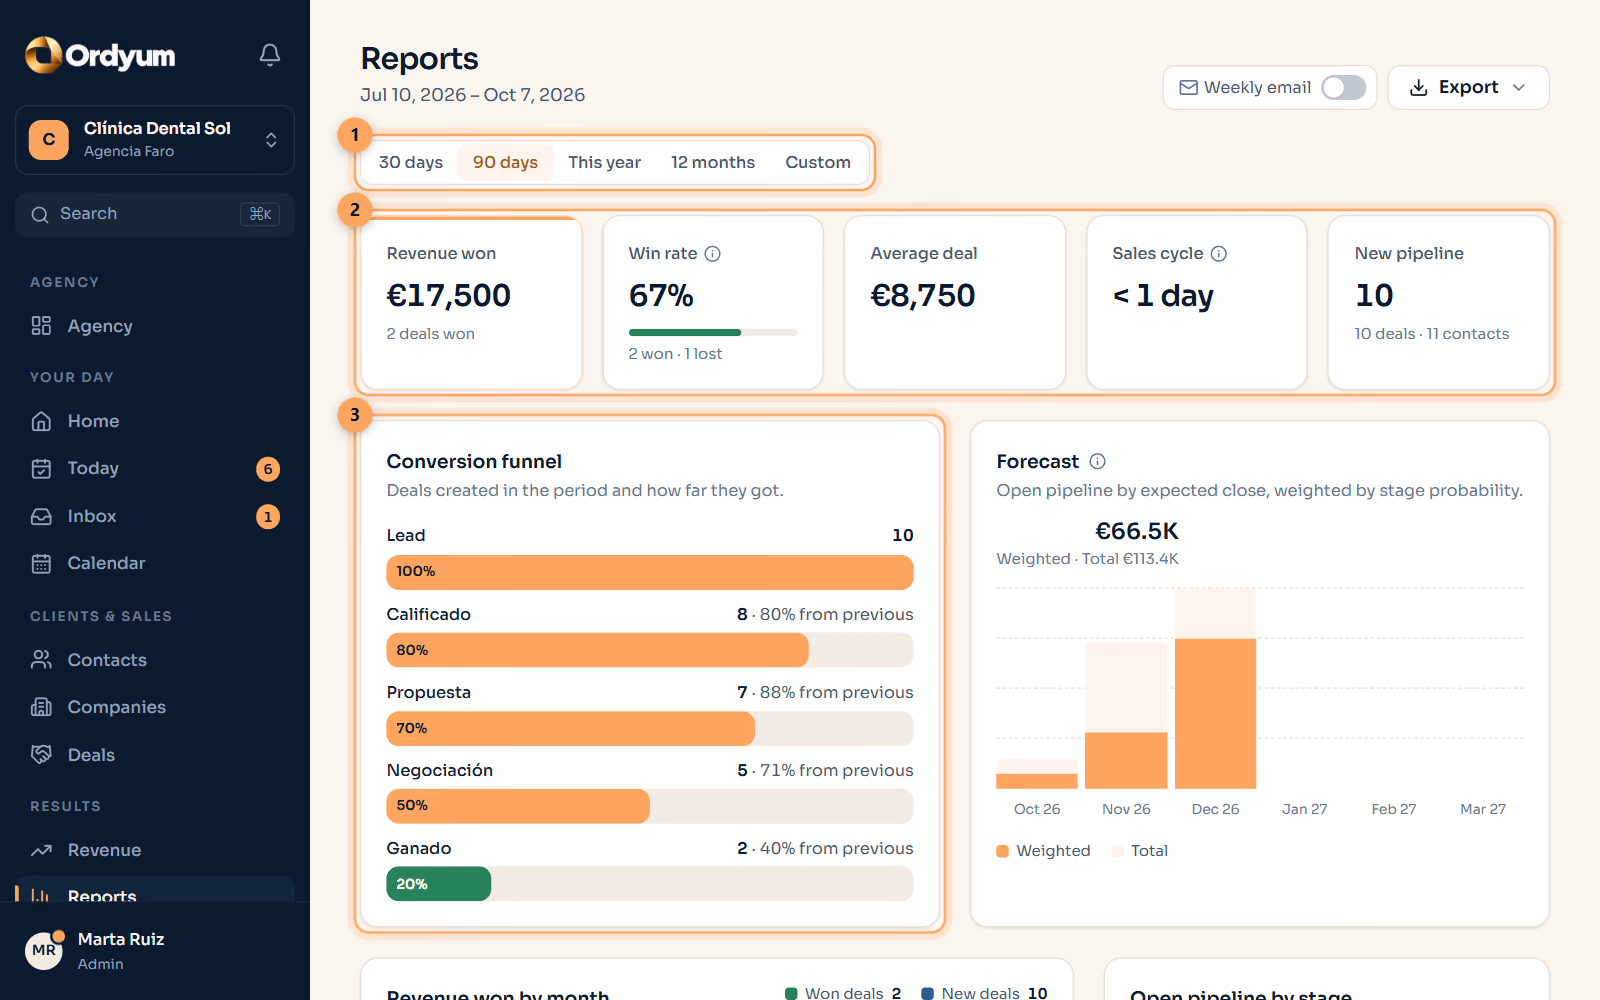Switch to 12 months range

click(x=713, y=162)
